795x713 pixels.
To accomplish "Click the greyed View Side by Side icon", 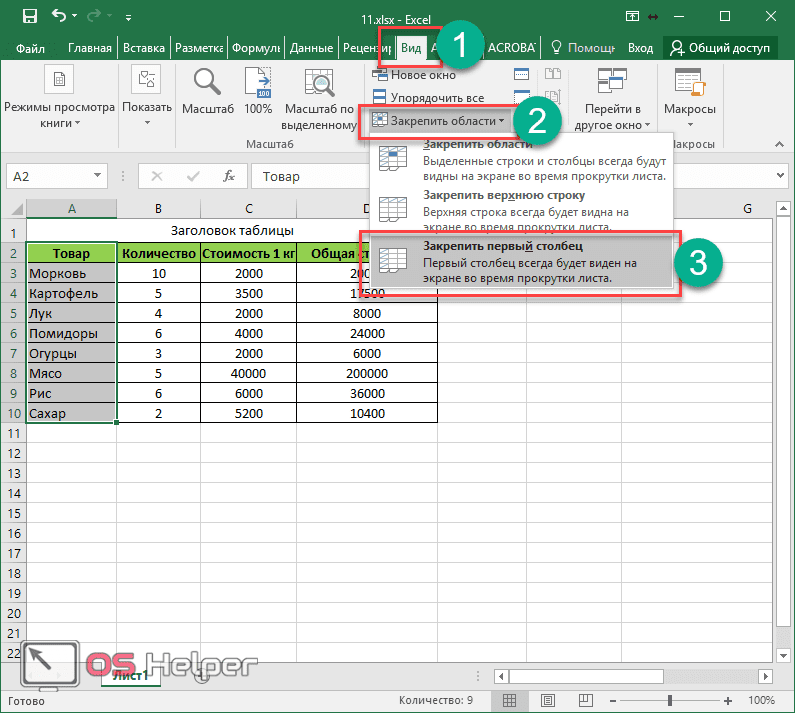I will [553, 75].
